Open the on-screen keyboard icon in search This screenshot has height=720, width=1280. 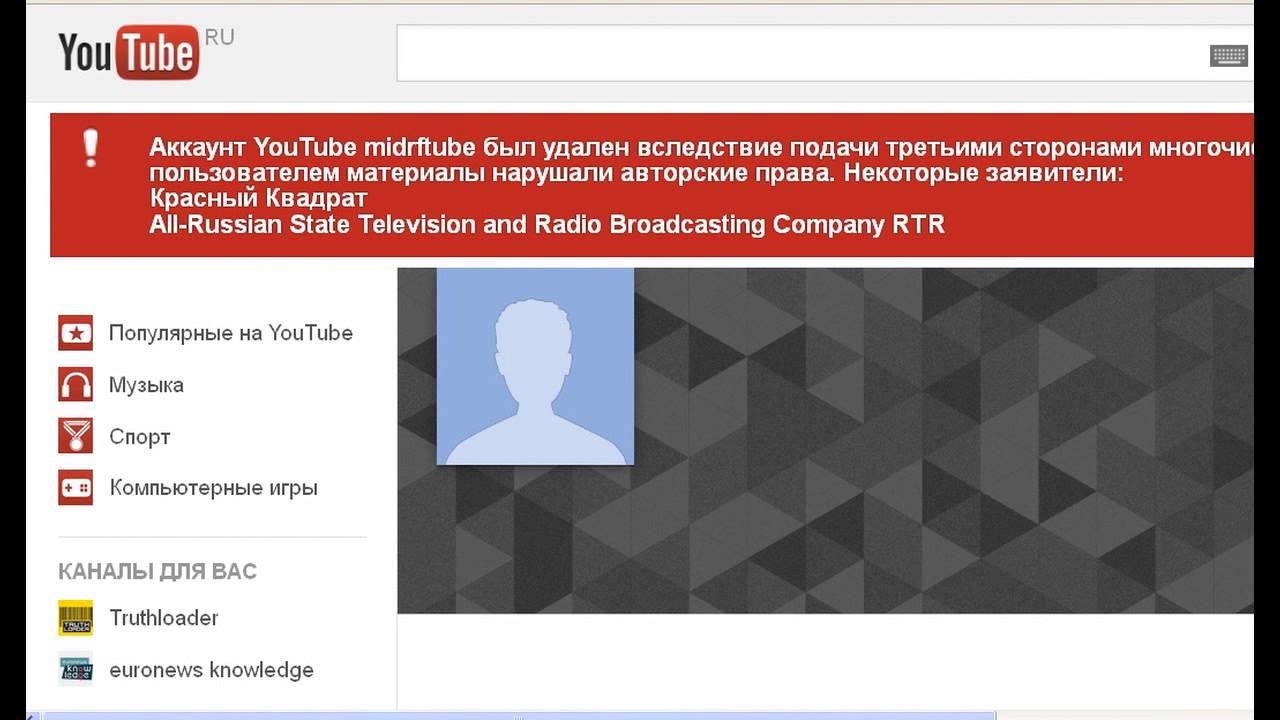point(1228,56)
